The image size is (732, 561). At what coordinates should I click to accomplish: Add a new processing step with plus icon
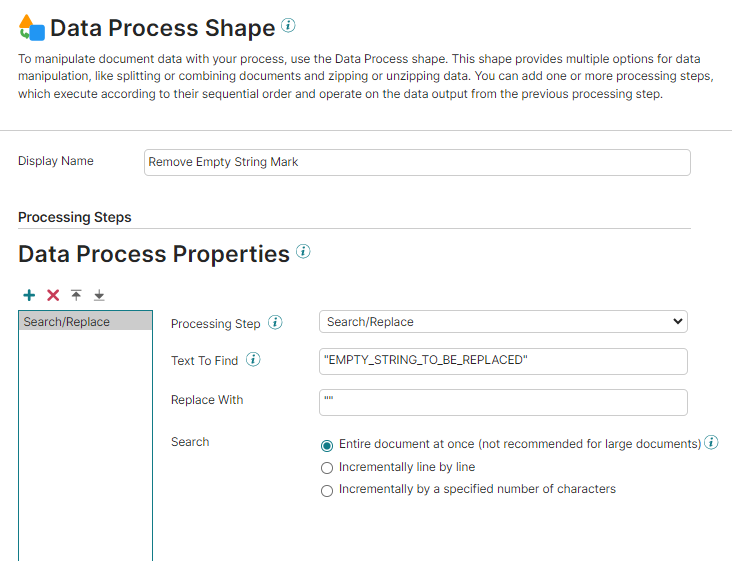click(x=29, y=295)
